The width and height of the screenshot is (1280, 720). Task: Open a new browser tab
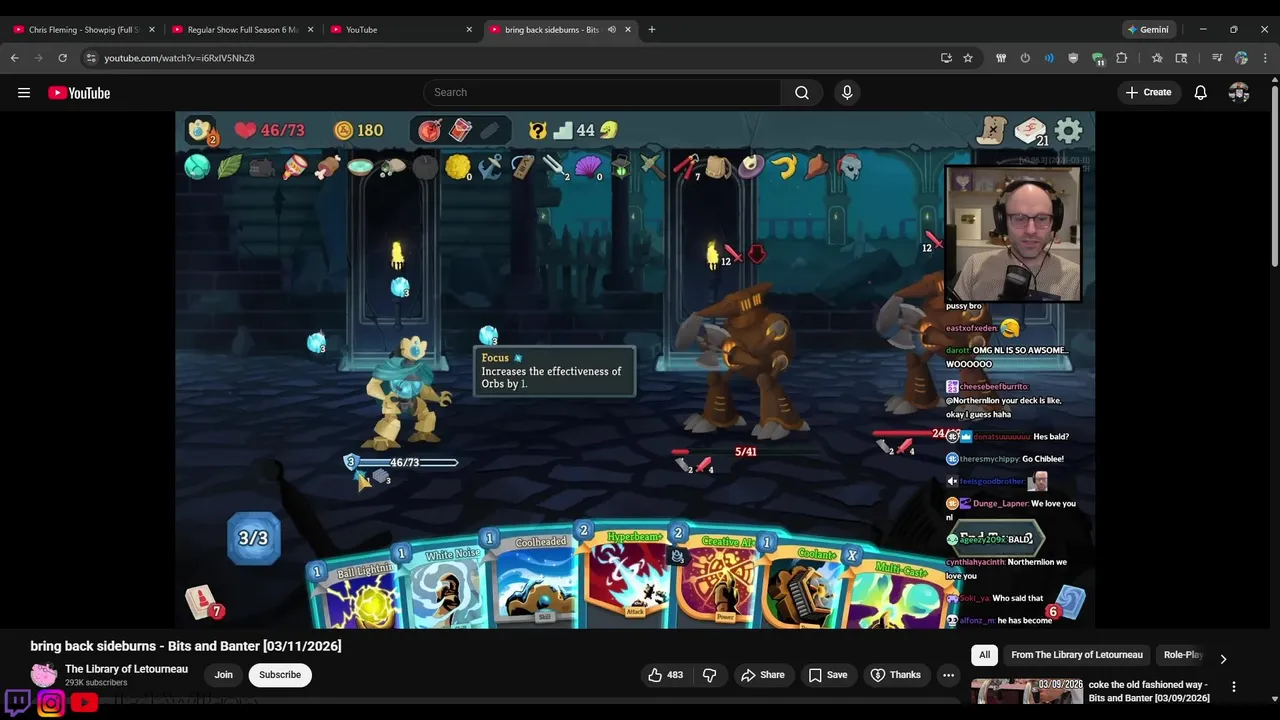coord(652,30)
